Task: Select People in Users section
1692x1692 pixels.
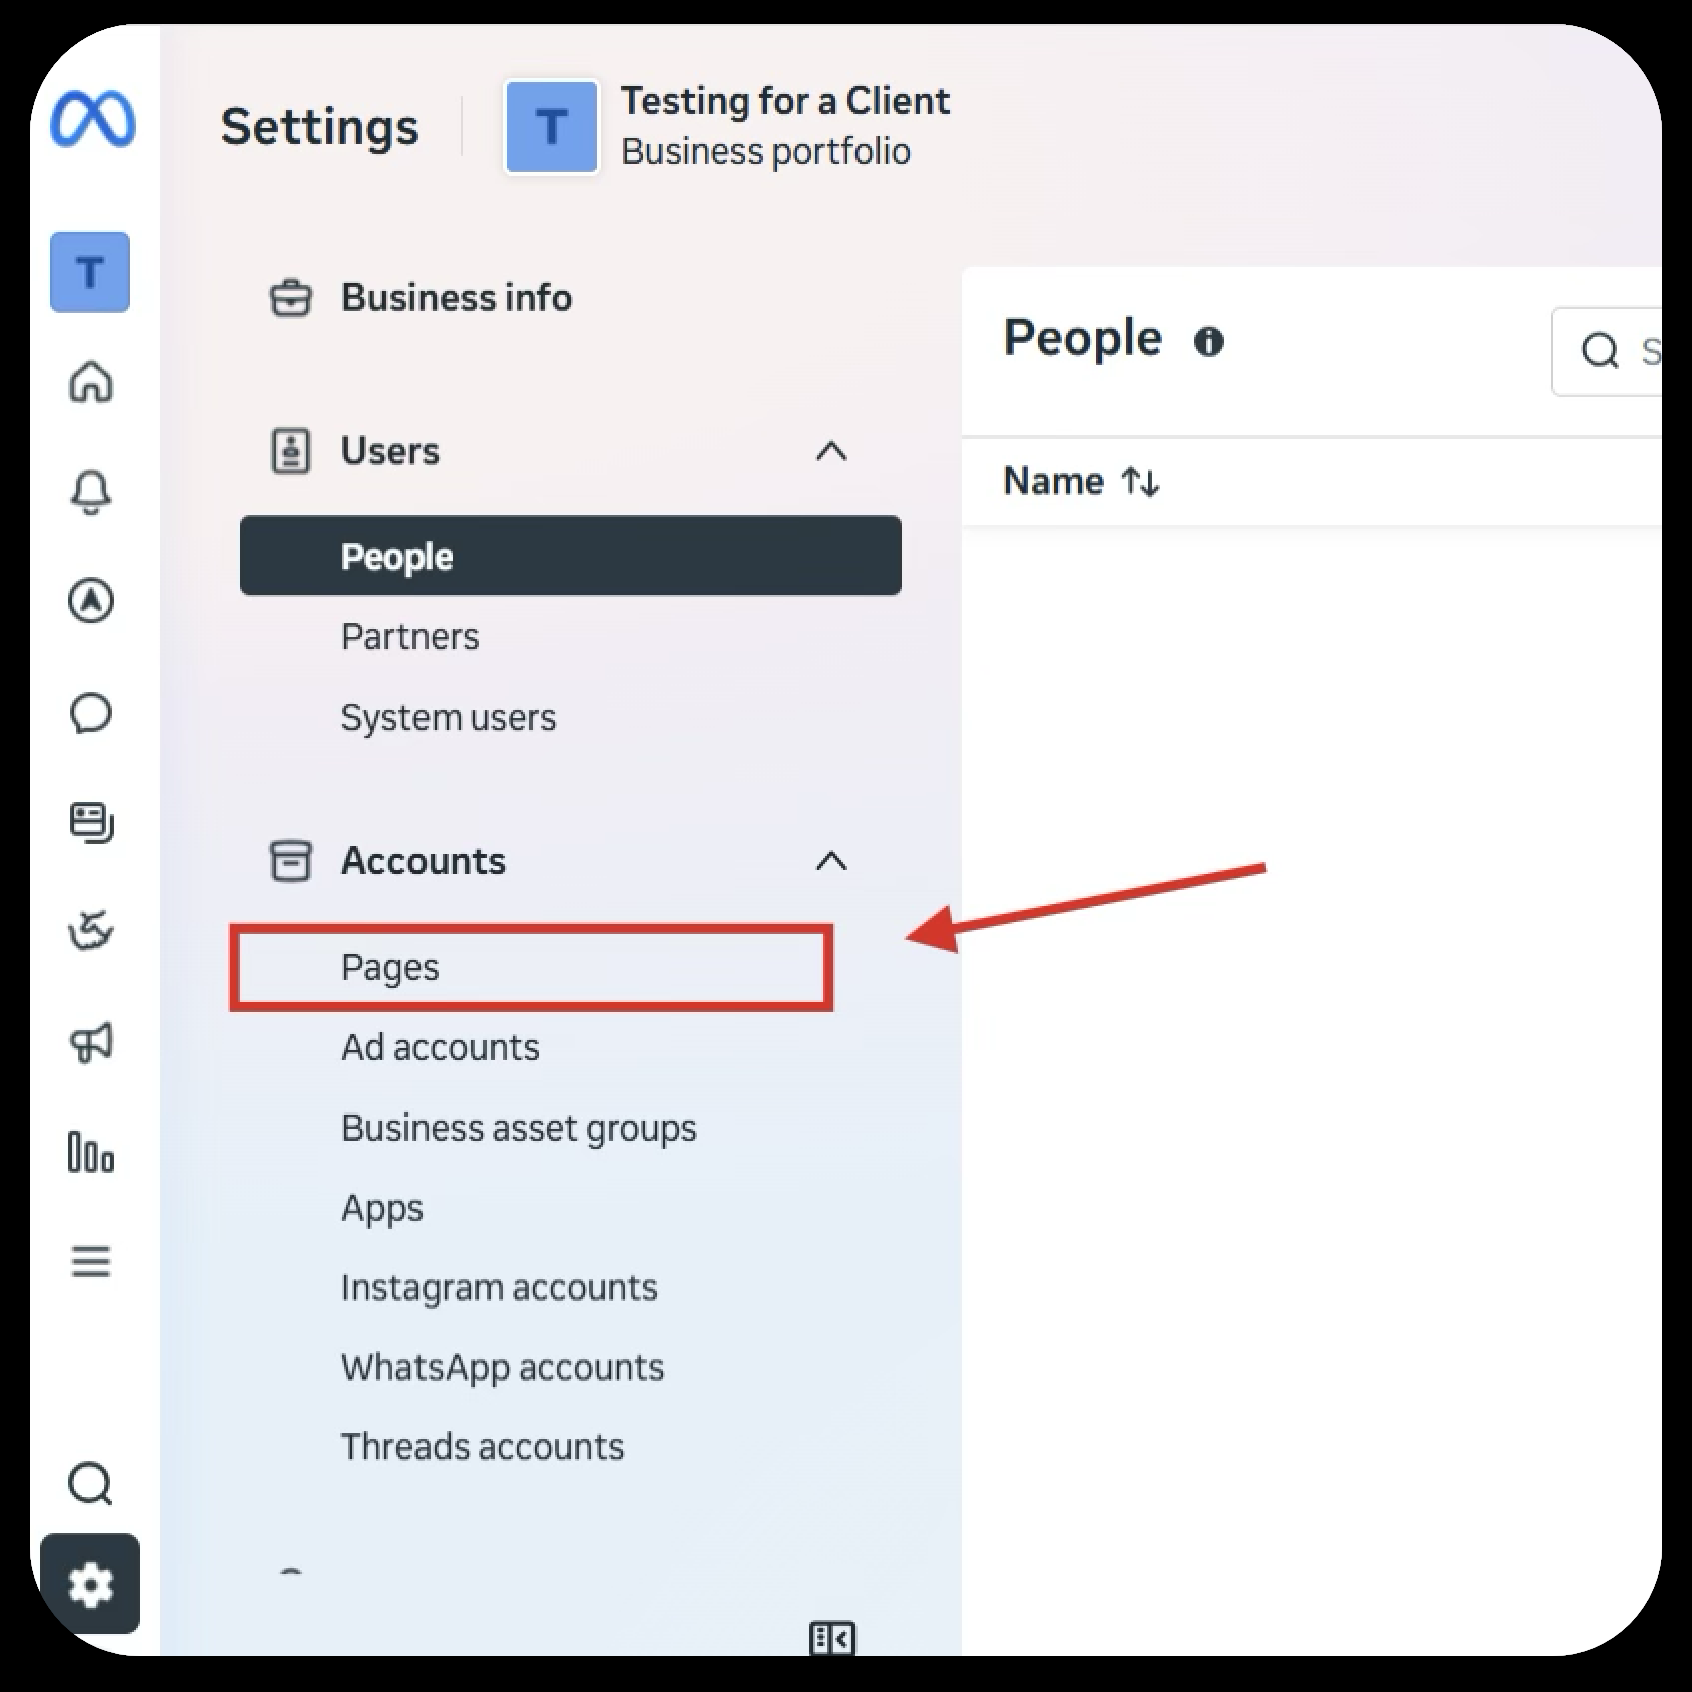Action: pos(571,556)
